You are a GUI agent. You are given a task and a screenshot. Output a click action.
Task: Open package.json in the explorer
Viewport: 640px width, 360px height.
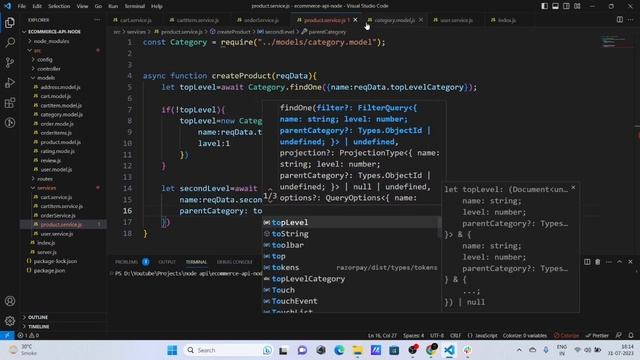point(49,271)
